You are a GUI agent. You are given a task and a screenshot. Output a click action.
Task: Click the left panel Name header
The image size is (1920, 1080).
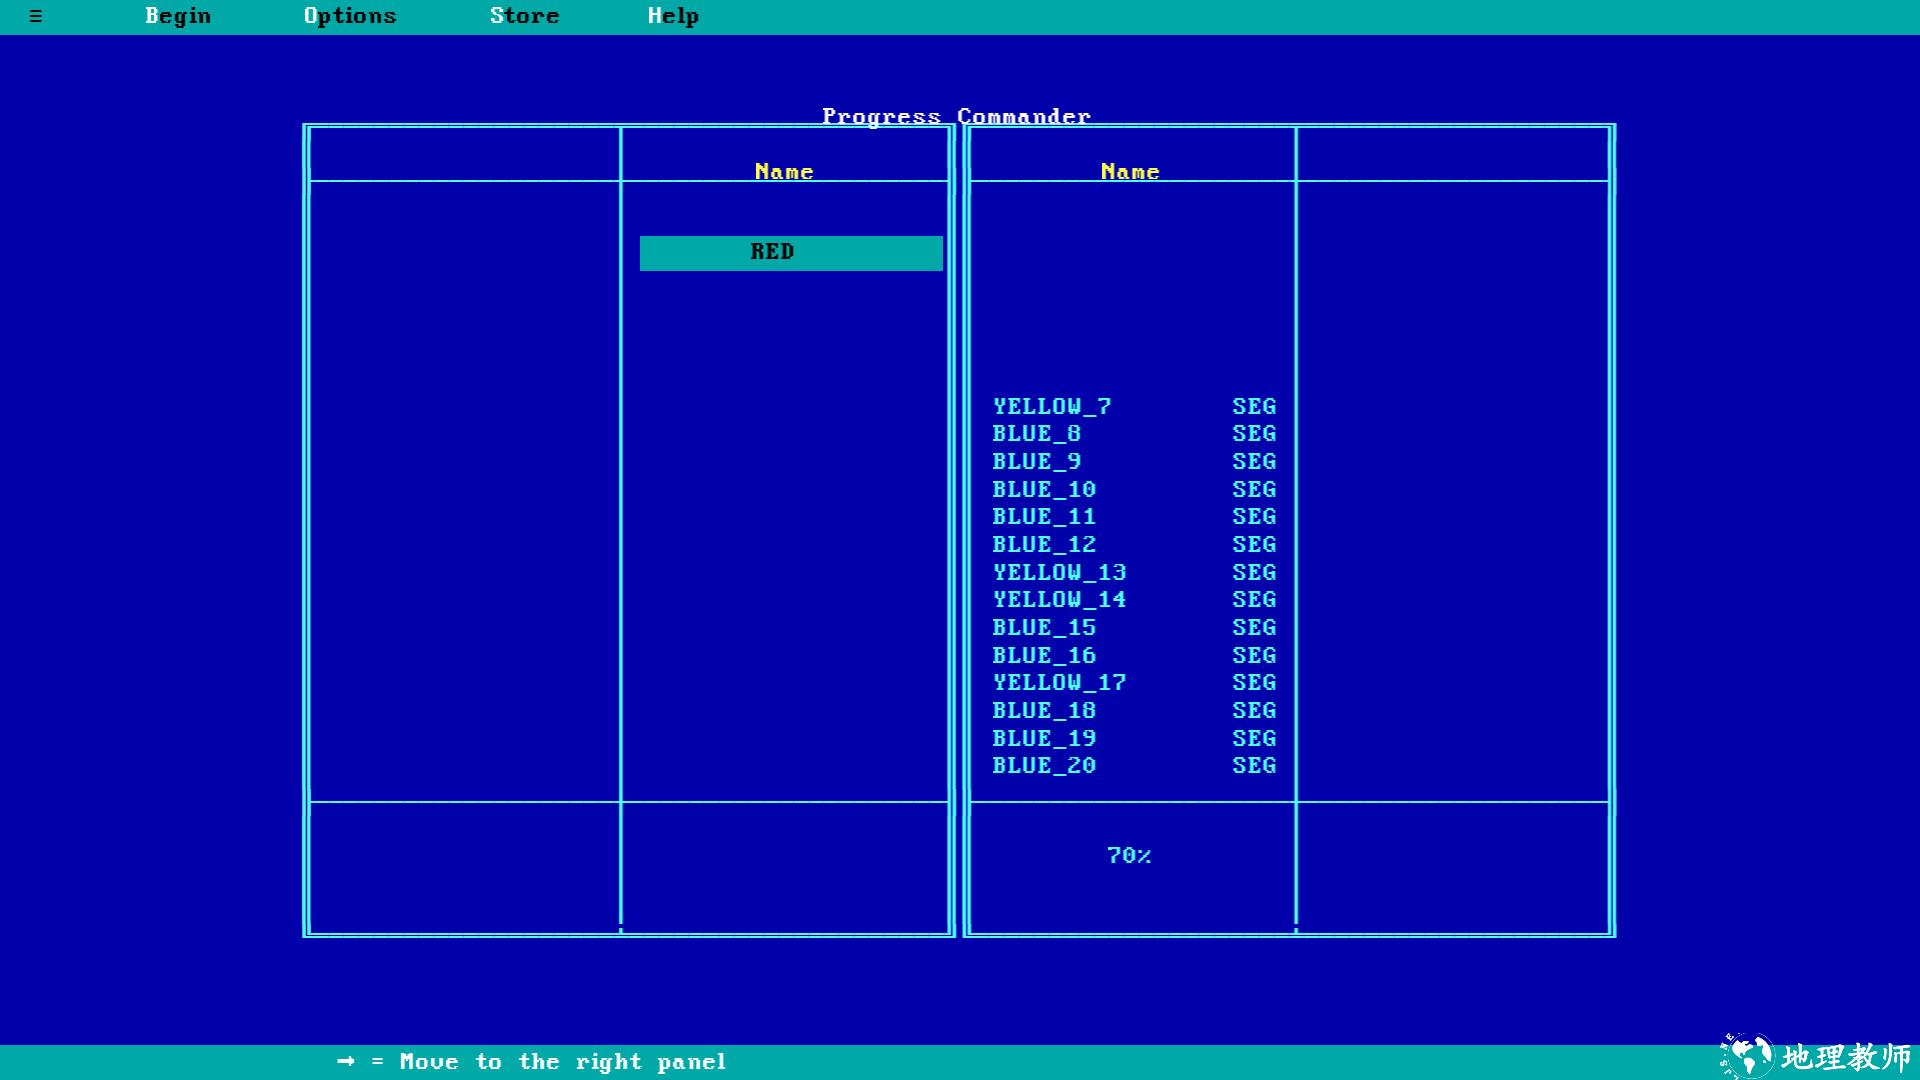(x=784, y=172)
